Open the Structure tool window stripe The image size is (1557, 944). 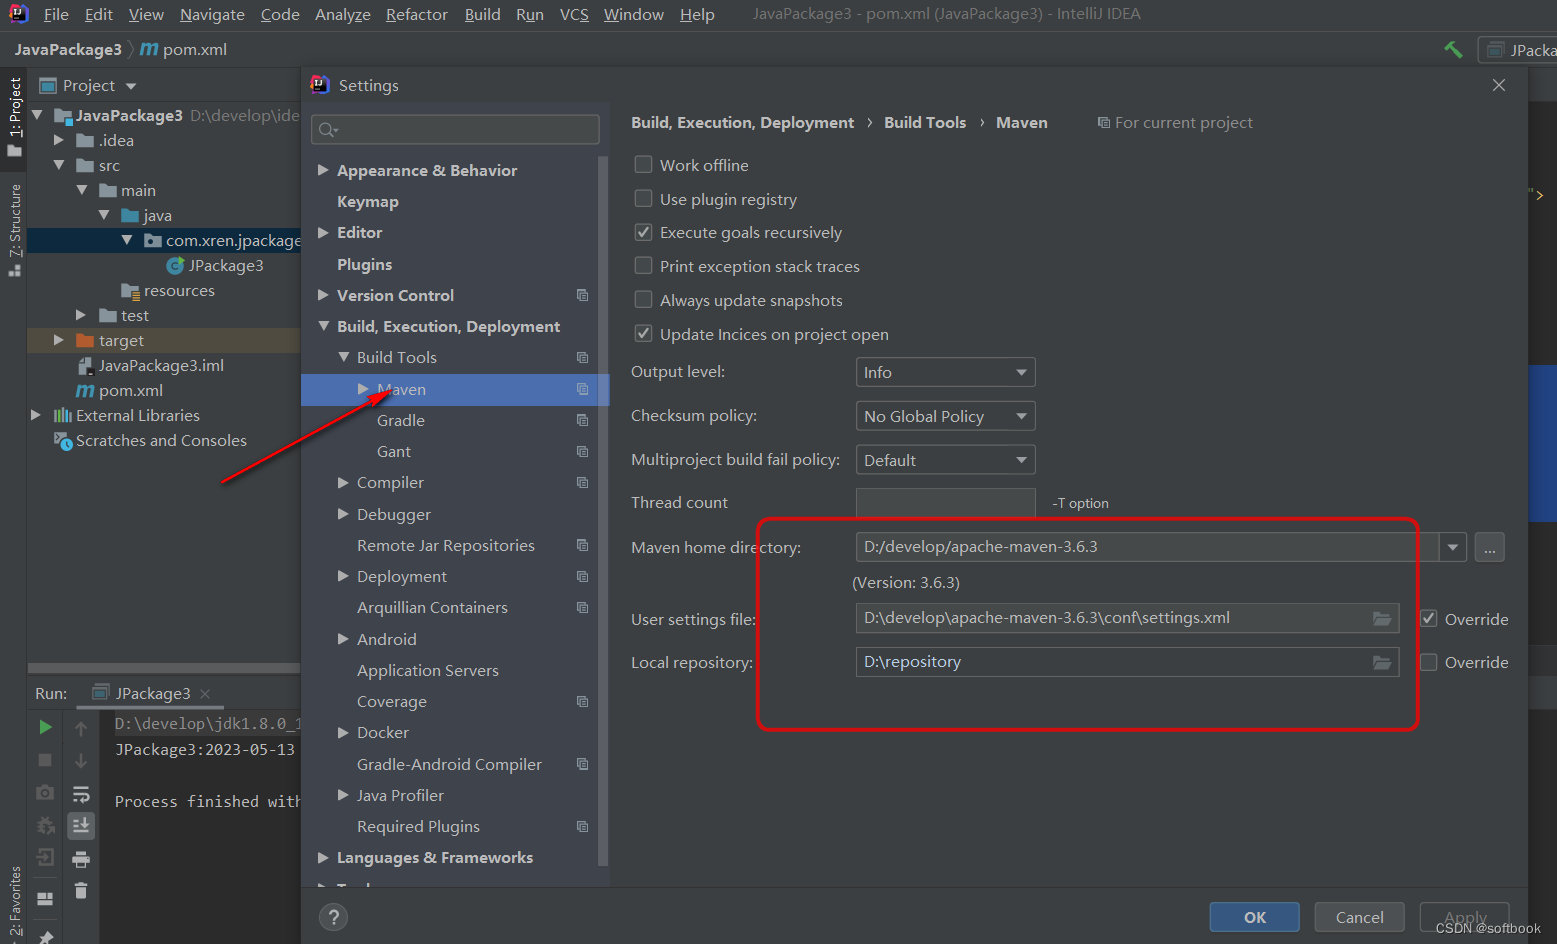tap(14, 228)
